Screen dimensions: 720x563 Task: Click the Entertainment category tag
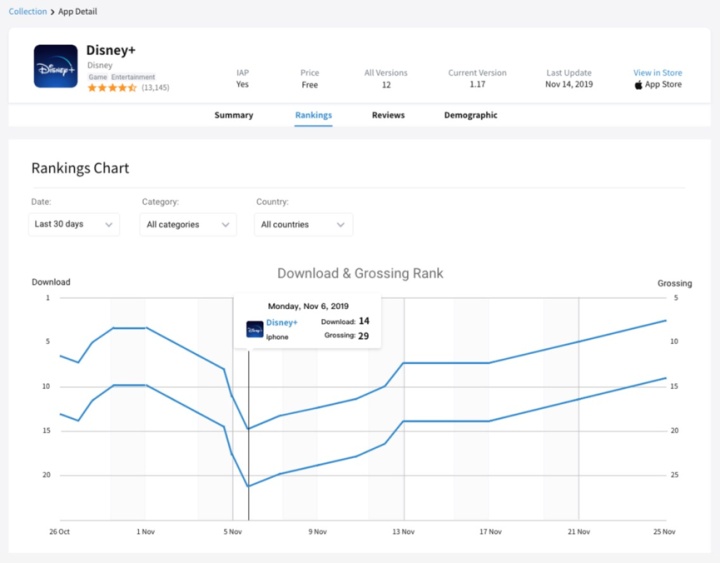[x=133, y=77]
